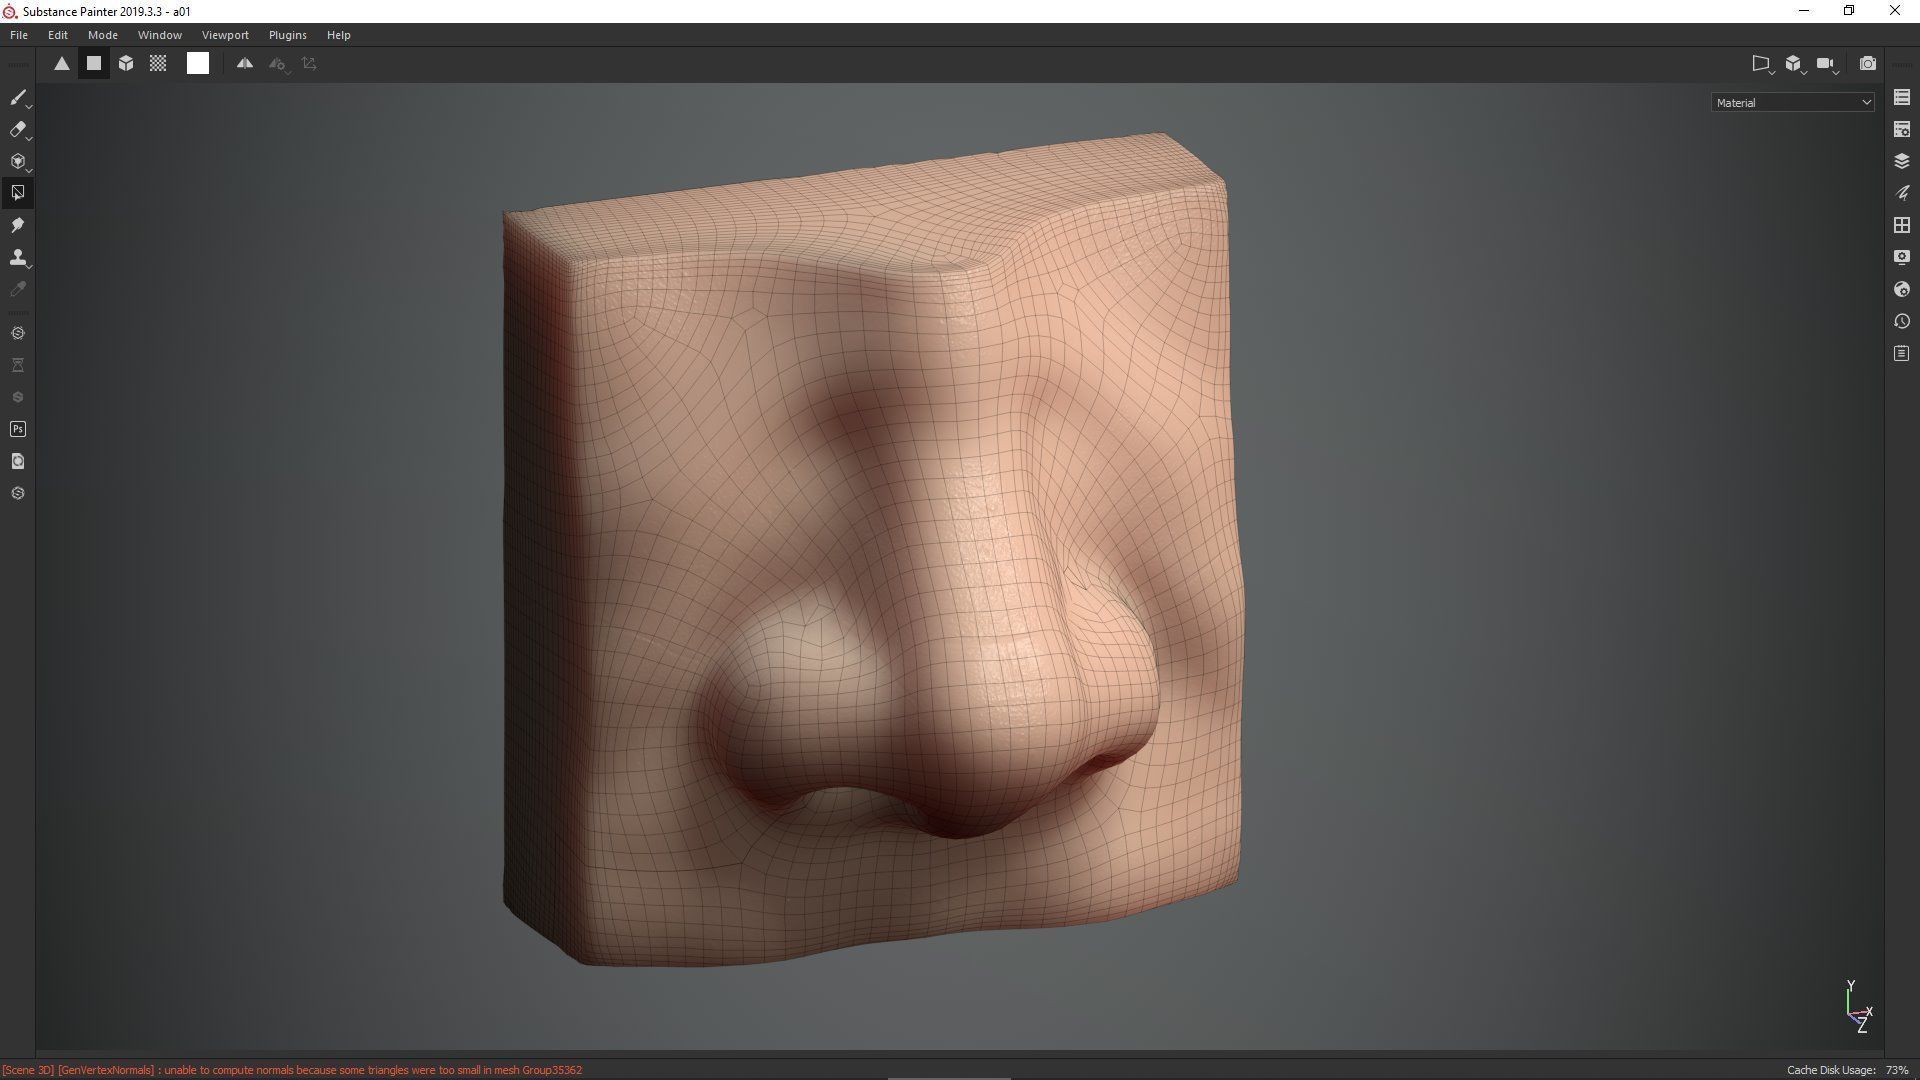1920x1080 pixels.
Task: Click the XYZ axis gizmo
Action: click(x=1858, y=1007)
